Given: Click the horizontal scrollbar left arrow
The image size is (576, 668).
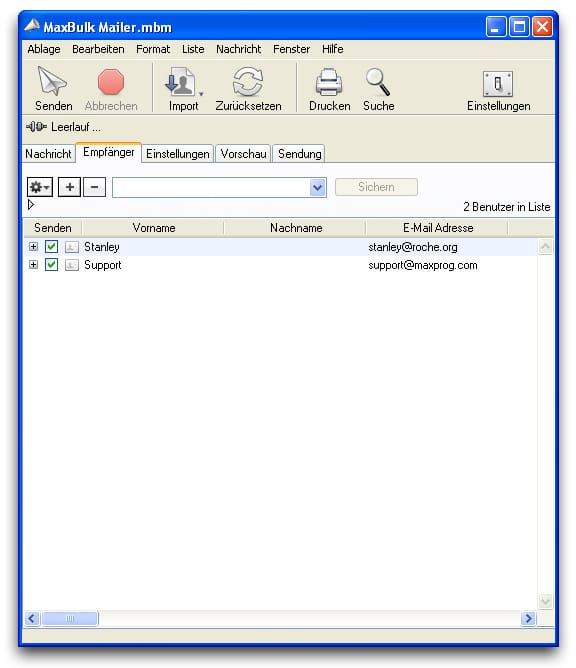Looking at the screenshot, I should 32,618.
